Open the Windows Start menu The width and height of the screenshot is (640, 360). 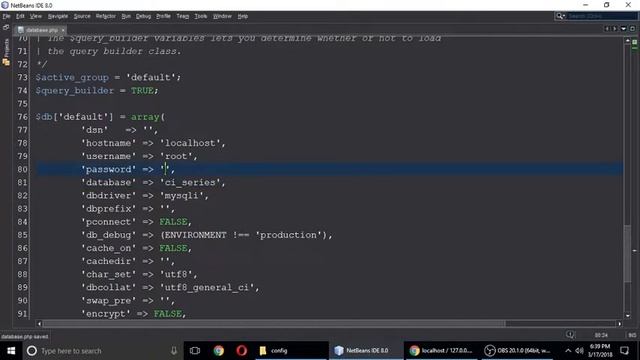coord(11,351)
